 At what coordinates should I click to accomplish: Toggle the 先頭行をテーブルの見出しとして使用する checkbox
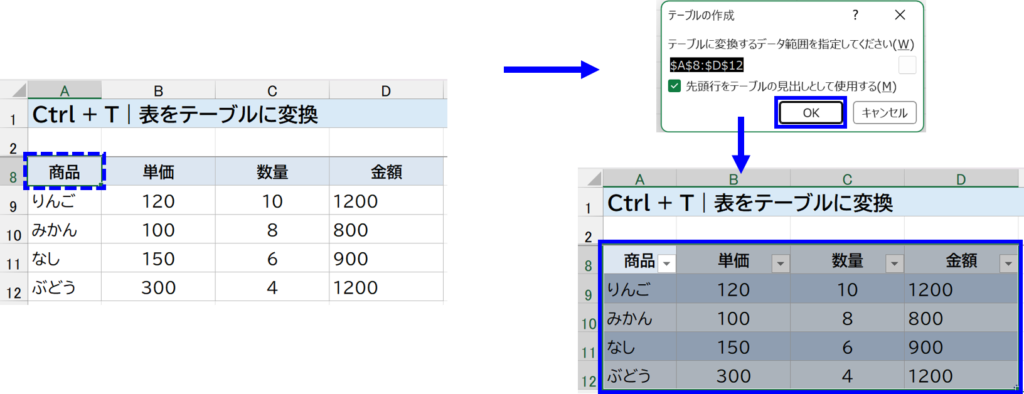coord(674,86)
